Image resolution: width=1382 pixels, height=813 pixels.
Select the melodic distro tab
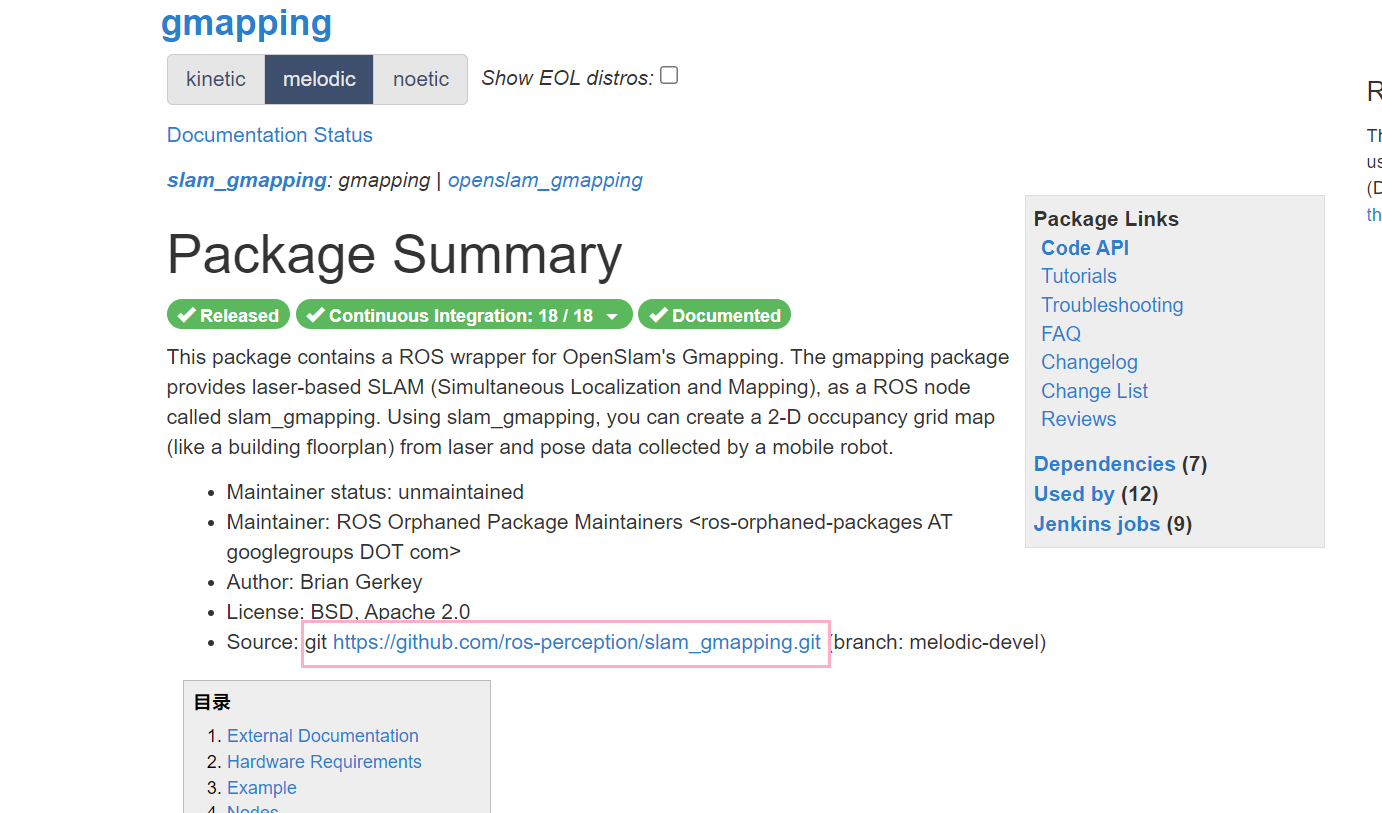coord(319,79)
